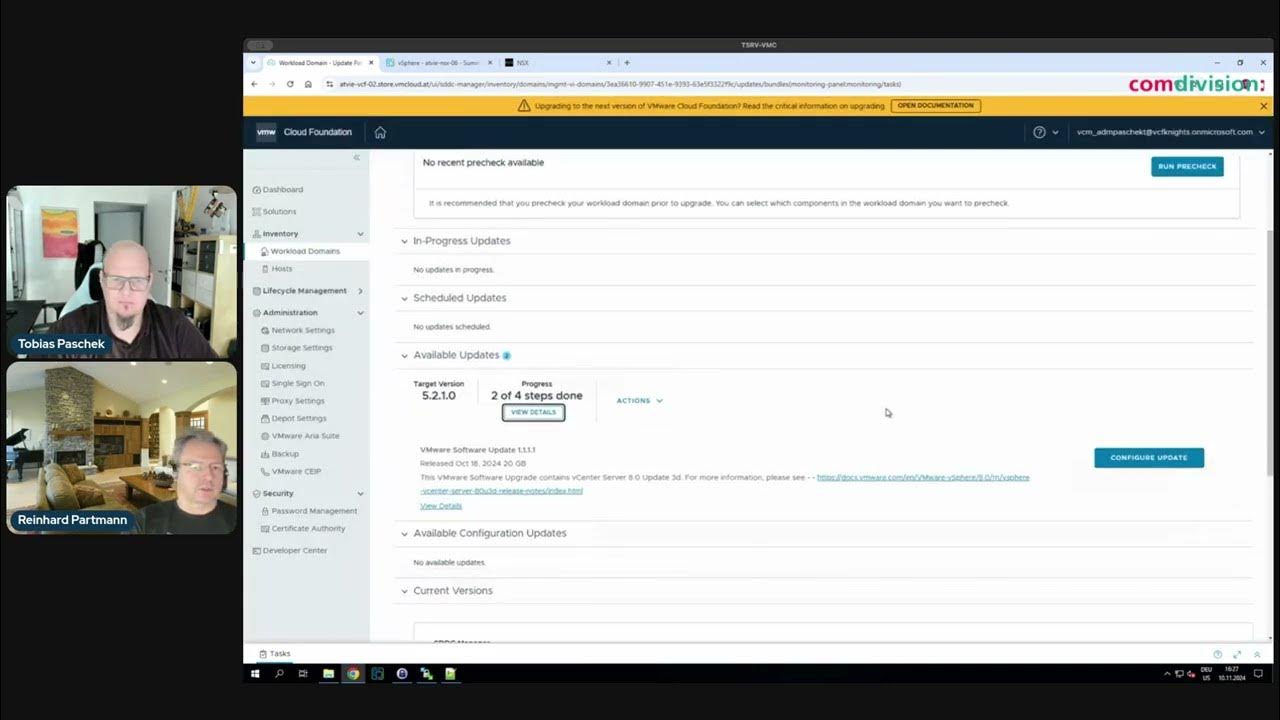Image resolution: width=1280 pixels, height=720 pixels.
Task: Open File Explorer from the taskbar
Action: [328, 674]
